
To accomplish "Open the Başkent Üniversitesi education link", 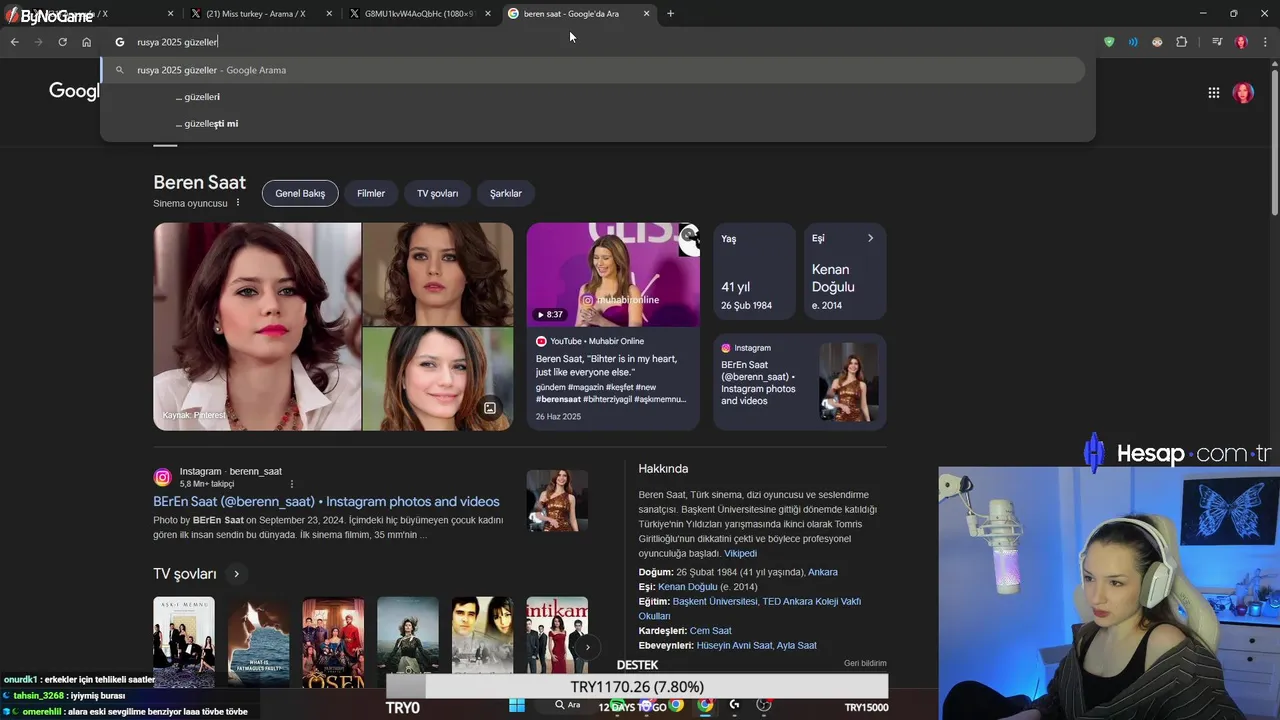I will point(715,601).
